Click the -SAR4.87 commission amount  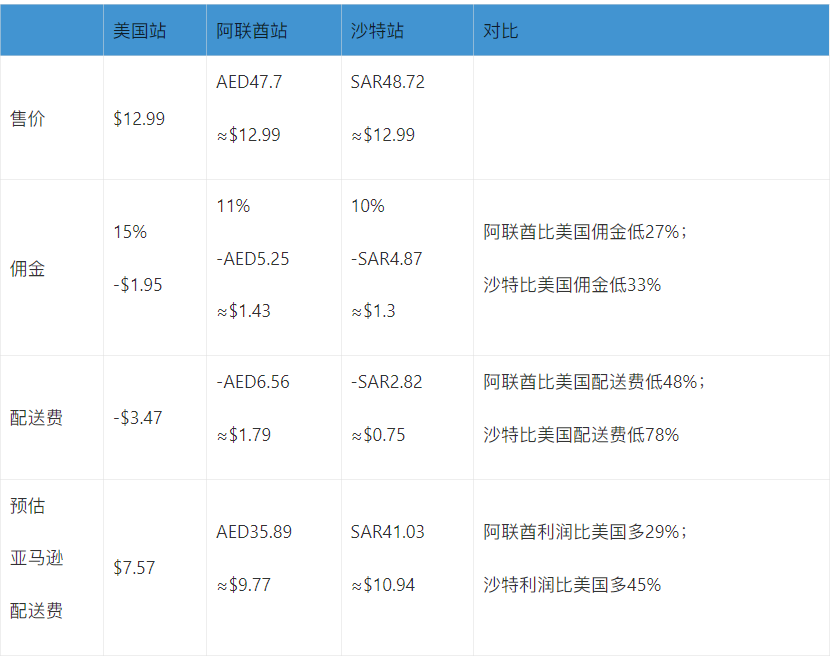387,258
